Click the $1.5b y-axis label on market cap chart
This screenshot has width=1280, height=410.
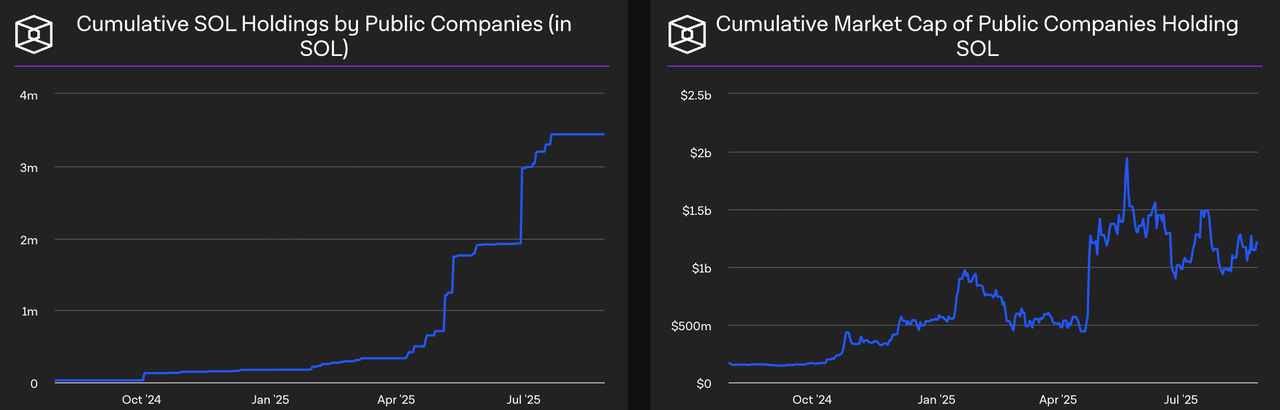point(694,211)
